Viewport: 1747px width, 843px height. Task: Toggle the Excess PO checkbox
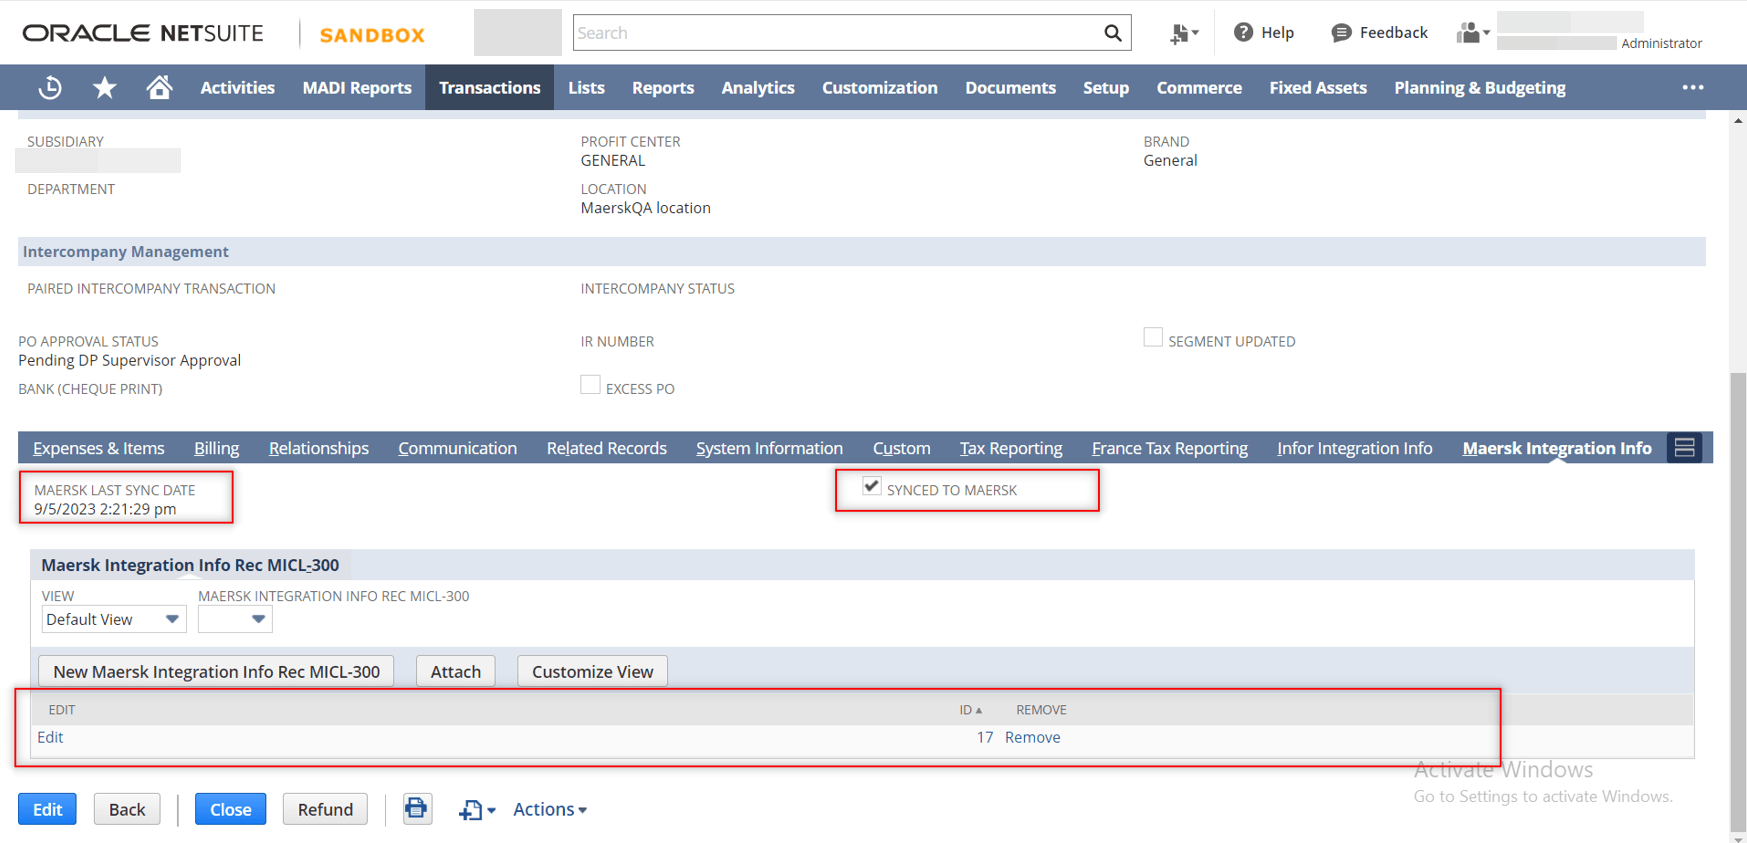pyautogui.click(x=590, y=385)
